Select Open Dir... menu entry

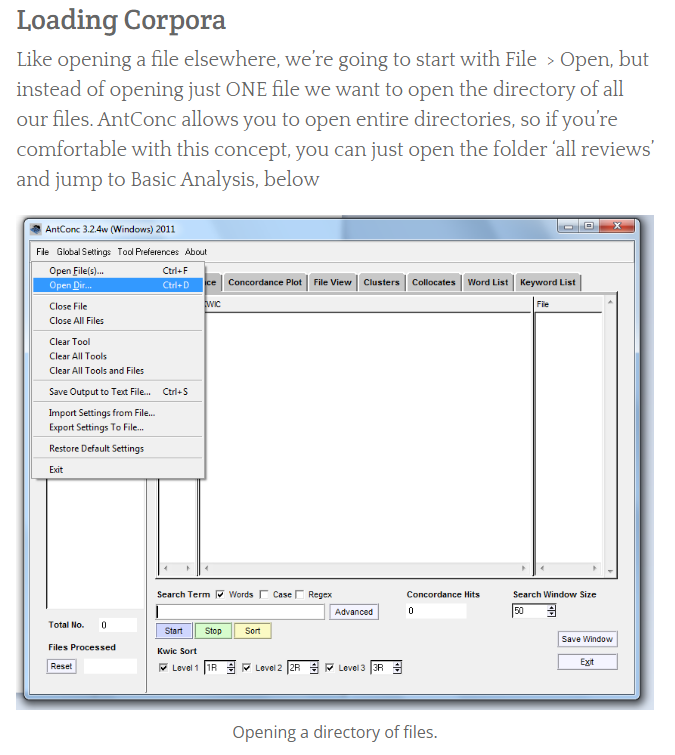point(118,285)
